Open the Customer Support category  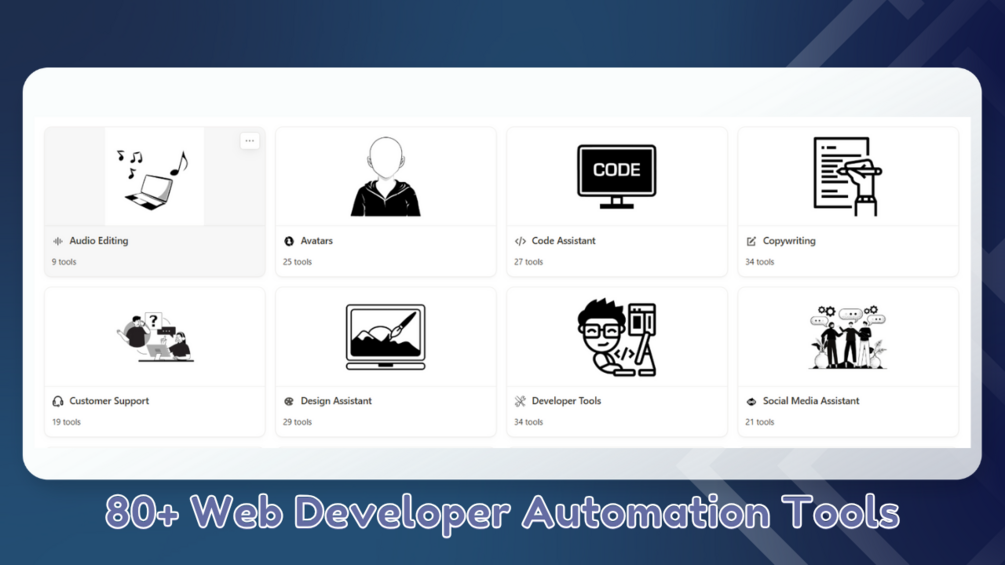(x=109, y=401)
